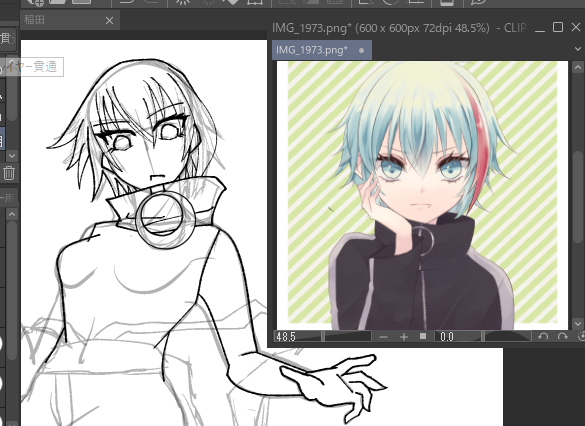The height and width of the screenshot is (426, 585).
Task: Click the IMG_1973.png window title bar text
Action: tap(399, 28)
